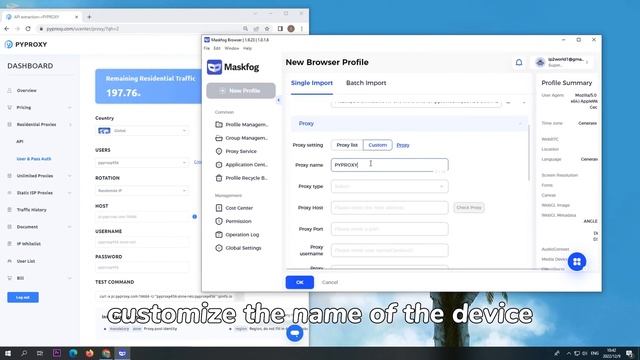Collapse the Maskfog sidebar with arrow handle
Viewport: 640px width, 360px height.
[278, 100]
